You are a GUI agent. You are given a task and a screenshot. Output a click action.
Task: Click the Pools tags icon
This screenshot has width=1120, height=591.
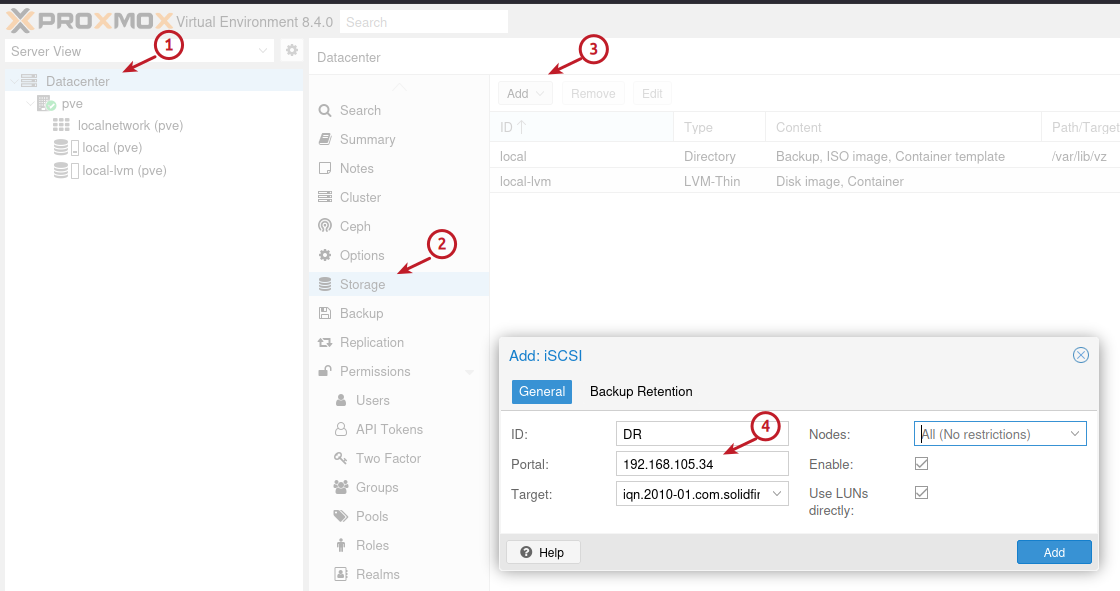tap(341, 516)
